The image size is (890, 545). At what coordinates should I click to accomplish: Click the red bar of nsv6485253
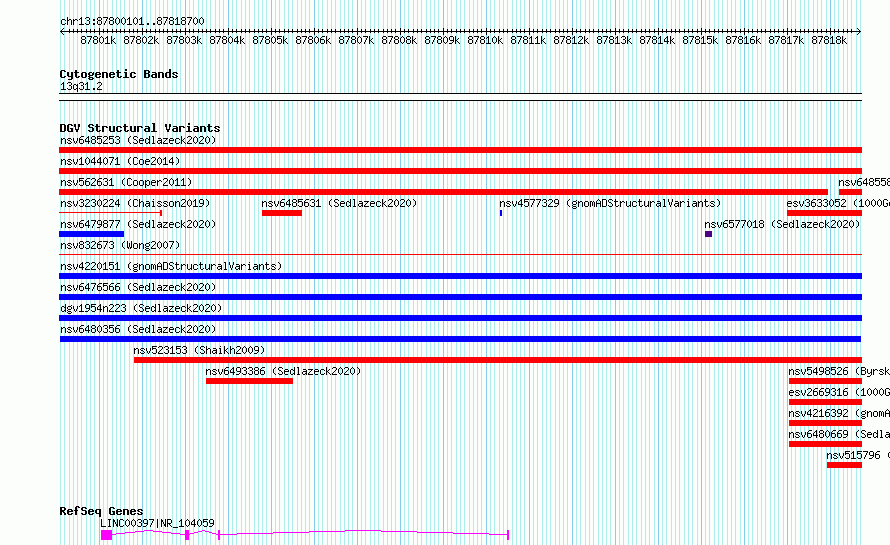tap(460, 150)
